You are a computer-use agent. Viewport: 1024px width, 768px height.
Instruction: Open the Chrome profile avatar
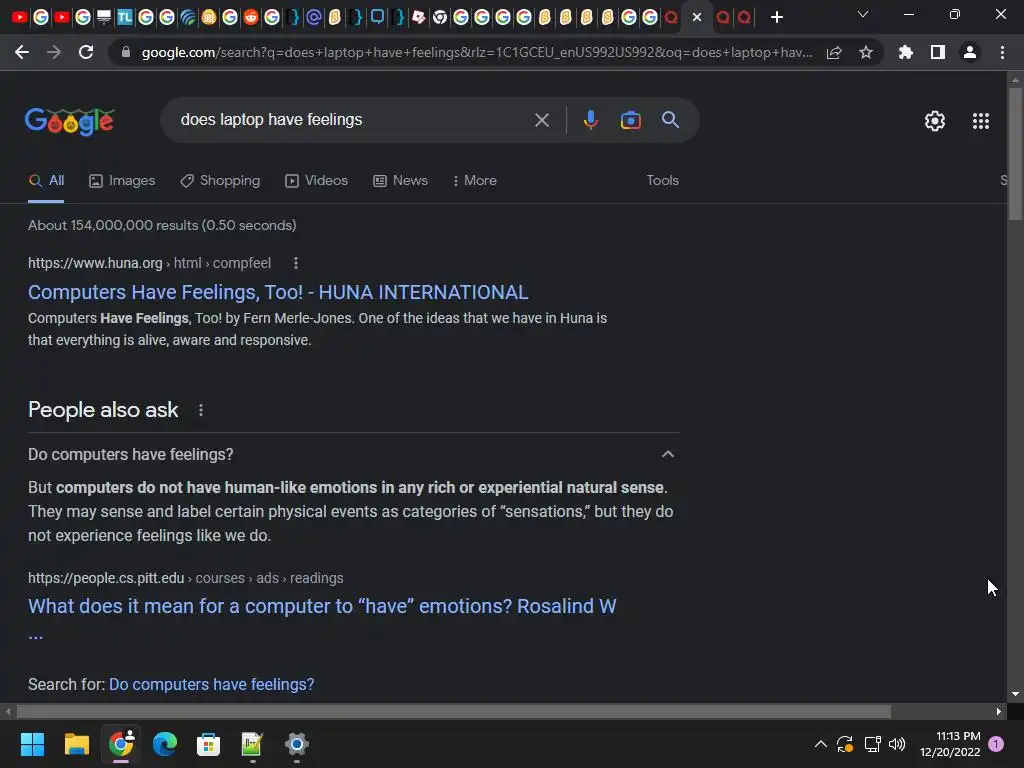click(x=970, y=52)
